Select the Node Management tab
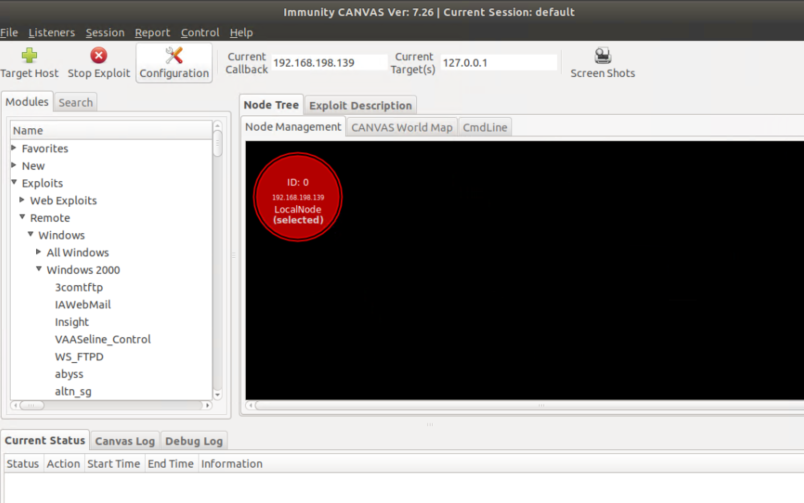 click(x=293, y=127)
